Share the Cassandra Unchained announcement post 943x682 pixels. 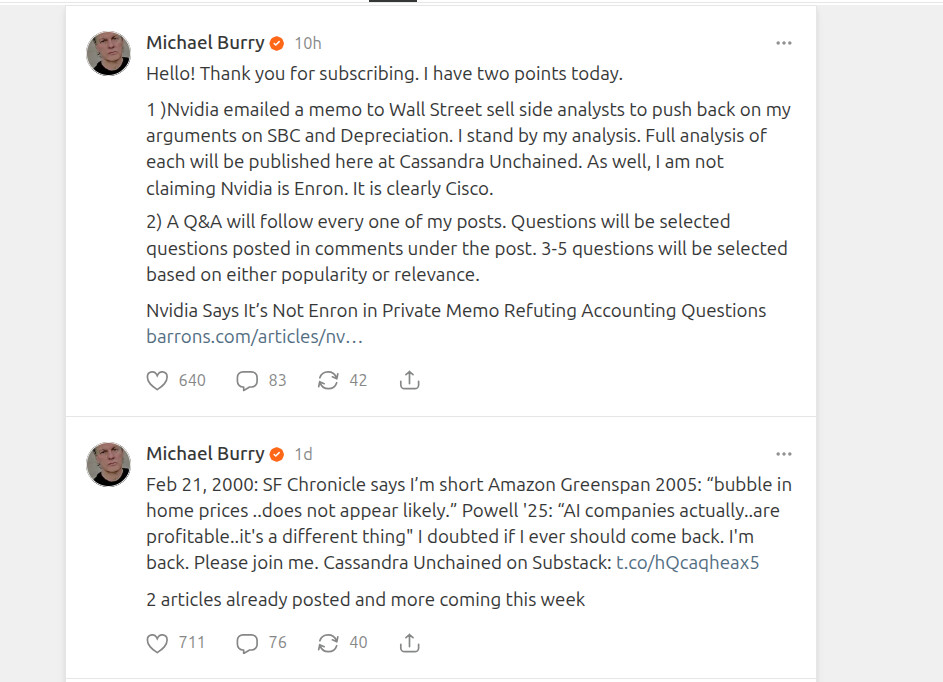click(x=409, y=643)
